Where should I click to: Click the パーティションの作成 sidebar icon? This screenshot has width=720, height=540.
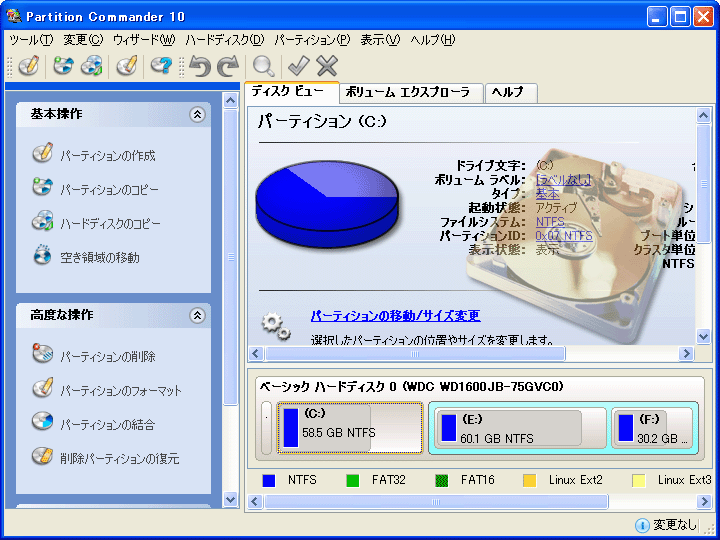tap(42, 153)
